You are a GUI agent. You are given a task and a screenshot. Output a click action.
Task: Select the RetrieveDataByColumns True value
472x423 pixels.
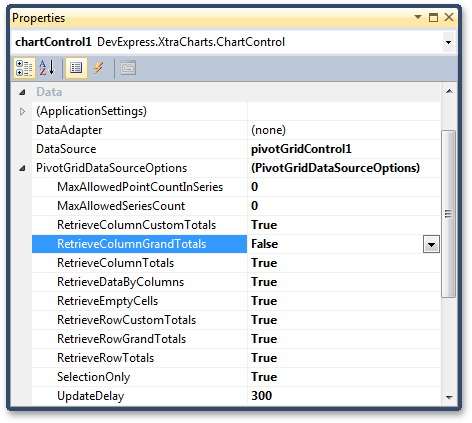[x=344, y=282]
